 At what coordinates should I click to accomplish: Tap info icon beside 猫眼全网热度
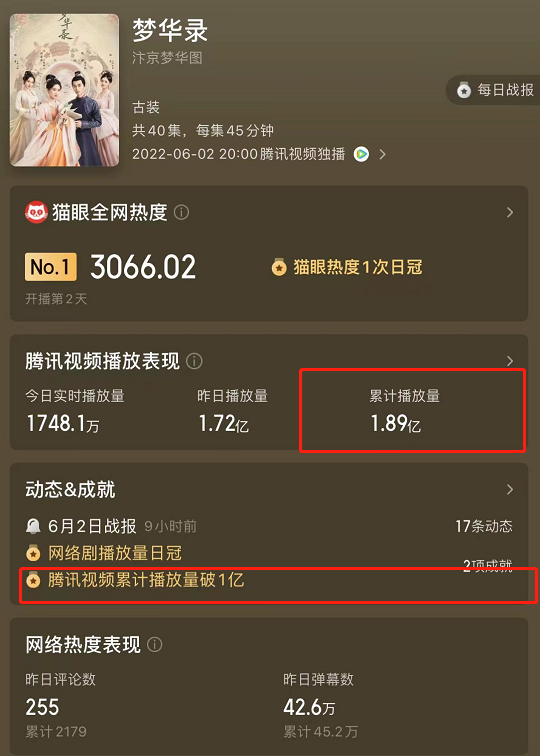click(x=181, y=212)
